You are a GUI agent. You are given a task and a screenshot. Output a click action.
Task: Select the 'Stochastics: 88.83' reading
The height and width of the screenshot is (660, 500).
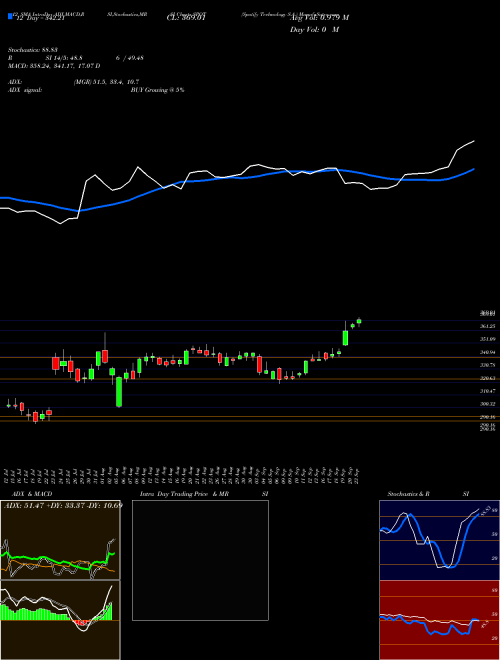(33, 50)
